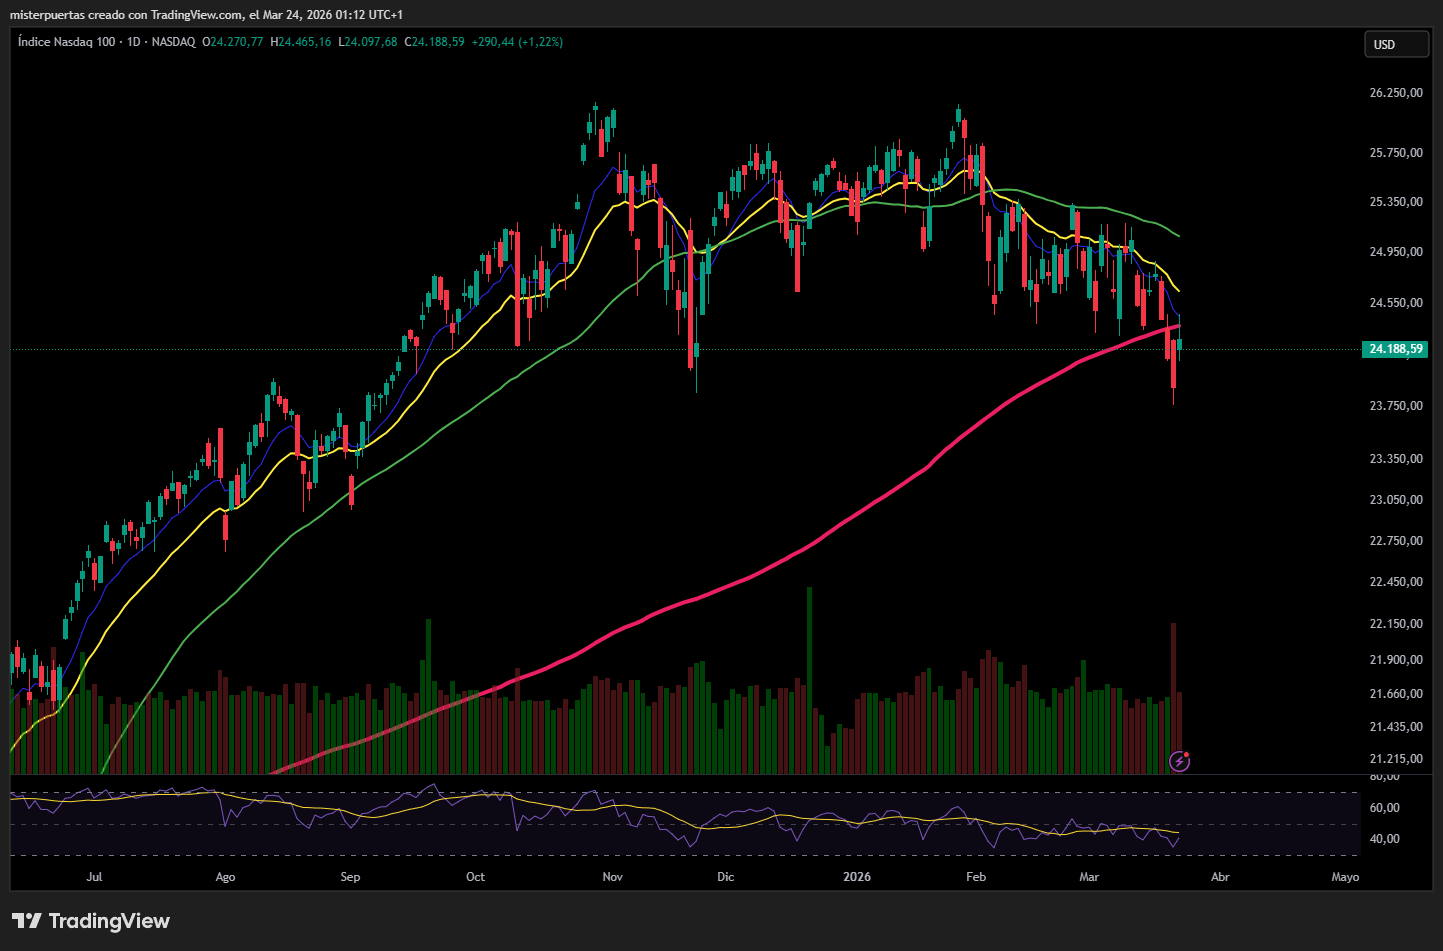The width and height of the screenshot is (1443, 951).
Task: Click the 23.750,00 price axis label
Action: (x=1396, y=406)
